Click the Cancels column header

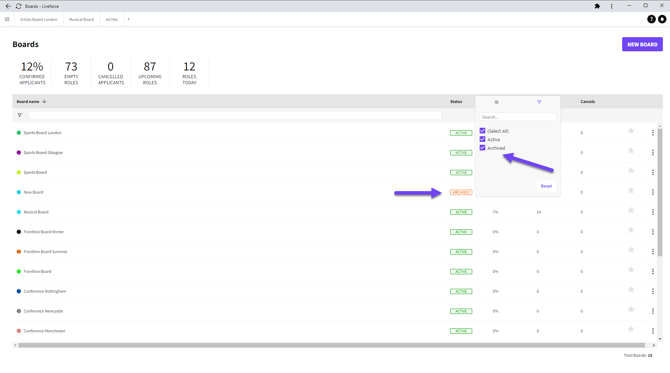588,102
